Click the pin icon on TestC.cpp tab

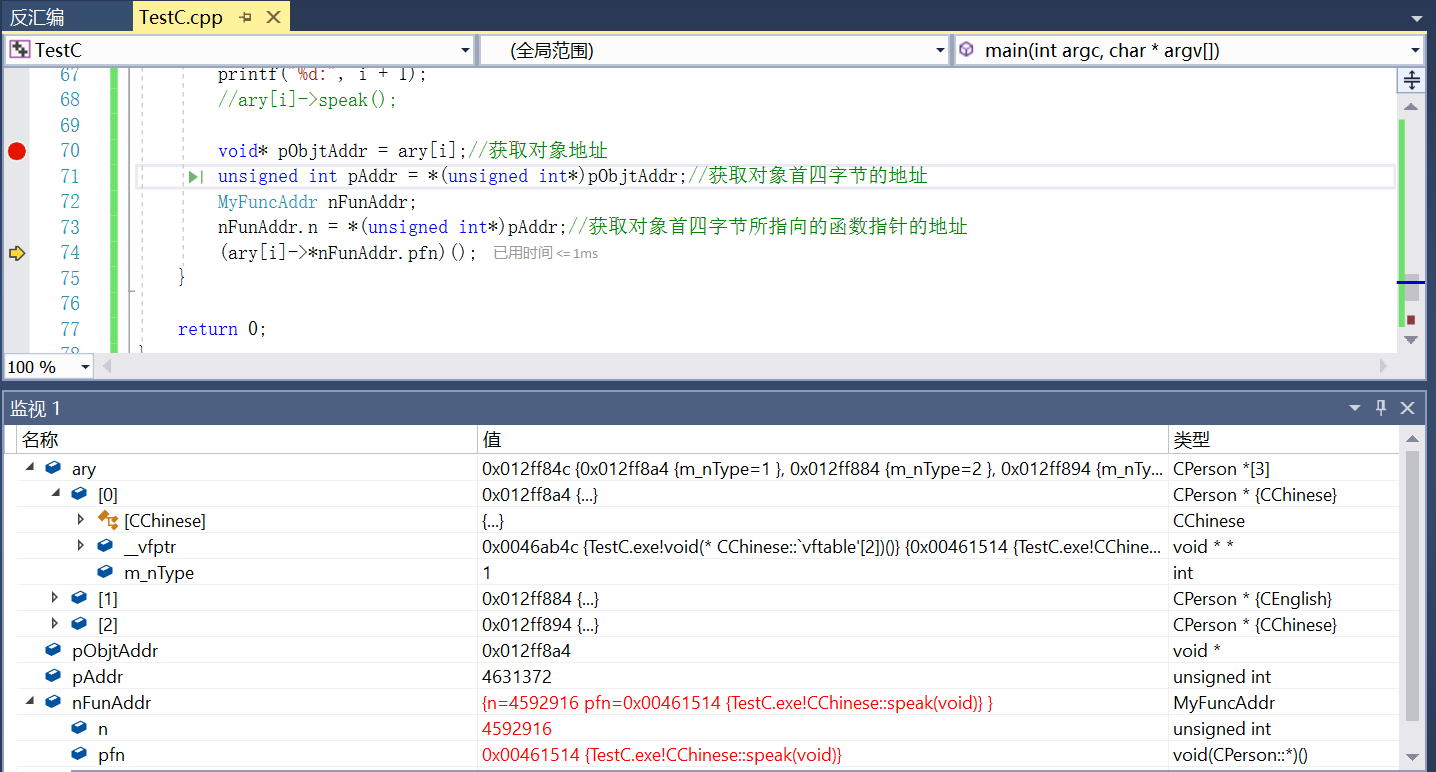pos(245,18)
